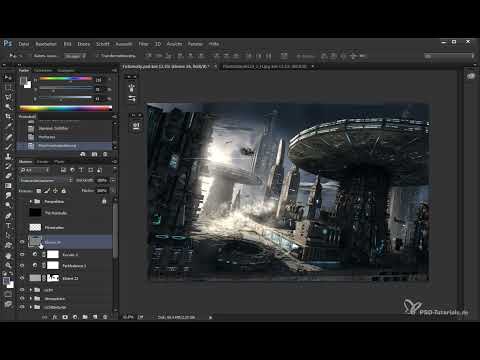
Task: Select the Move tool
Action: click(8, 78)
